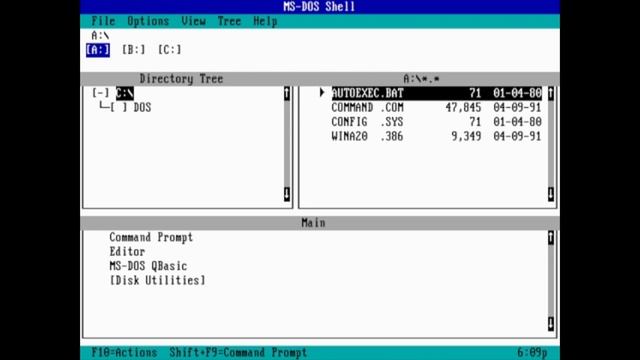Image resolution: width=640 pixels, height=360 pixels.
Task: Click the 47,845 size value
Action: (x=463, y=107)
